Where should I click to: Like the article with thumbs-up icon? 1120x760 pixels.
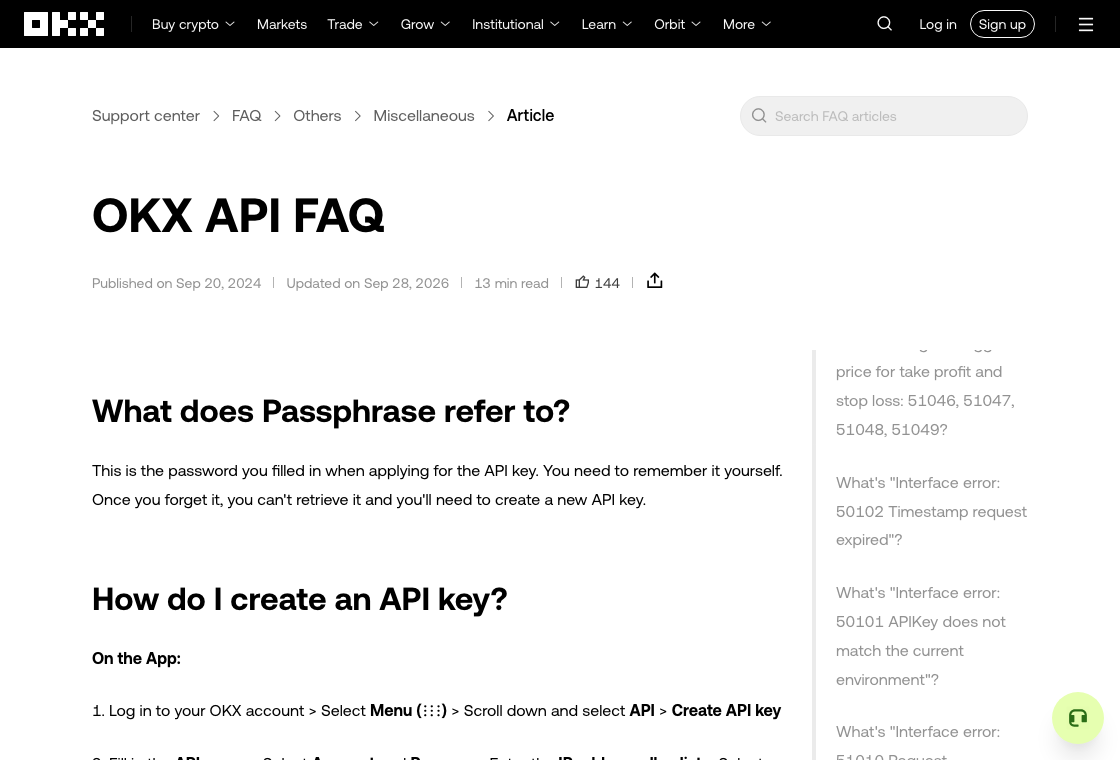[582, 282]
